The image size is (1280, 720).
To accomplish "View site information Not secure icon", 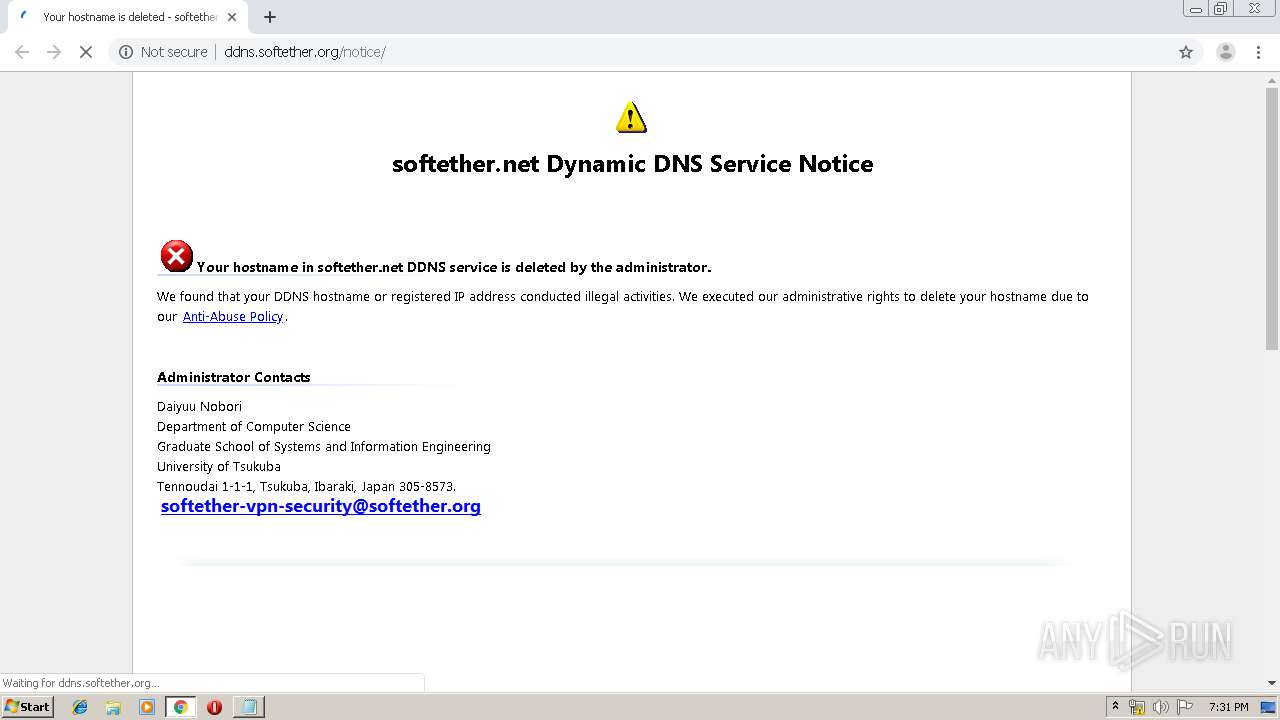I will point(126,52).
